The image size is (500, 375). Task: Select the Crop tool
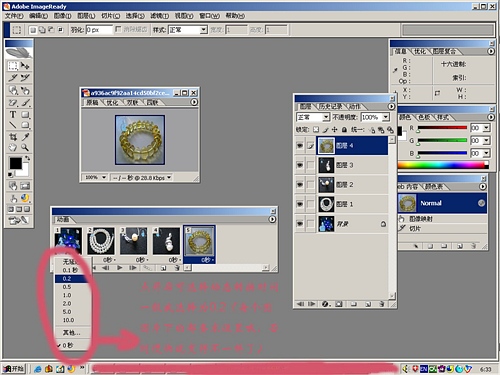coord(13,137)
